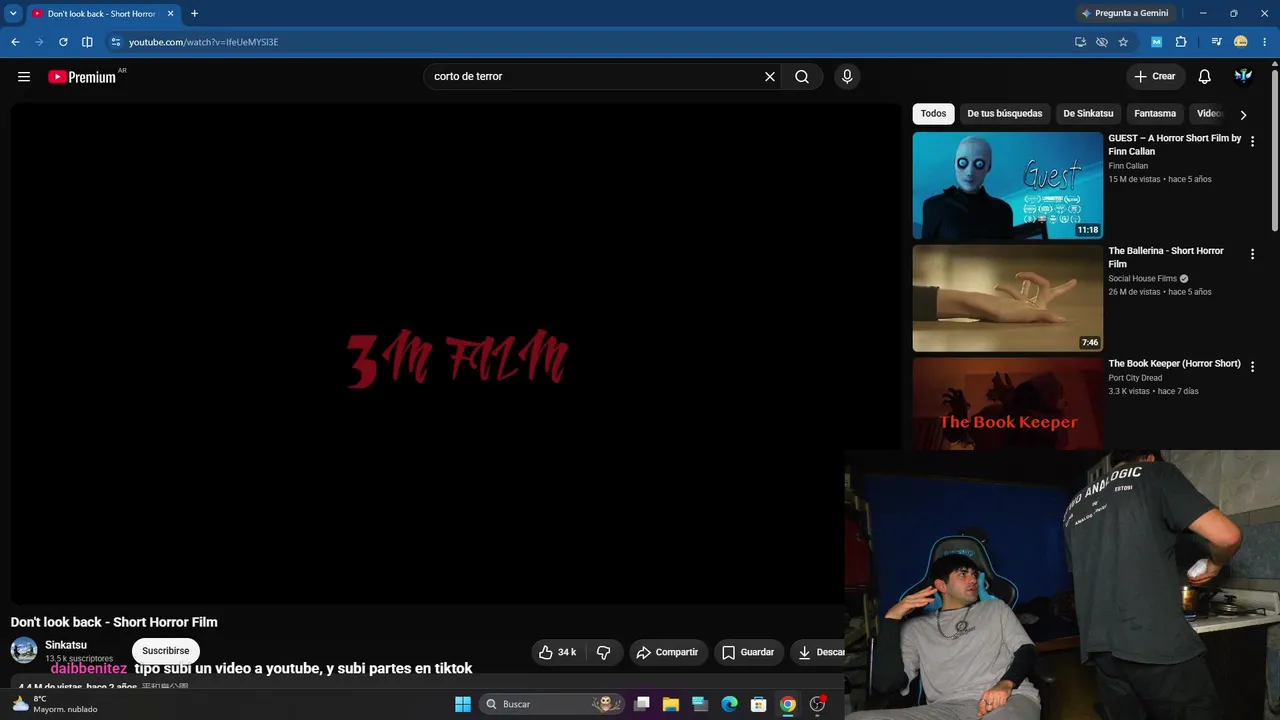Visit the Social House Films channel
The image size is (1280, 720).
coord(1142,279)
